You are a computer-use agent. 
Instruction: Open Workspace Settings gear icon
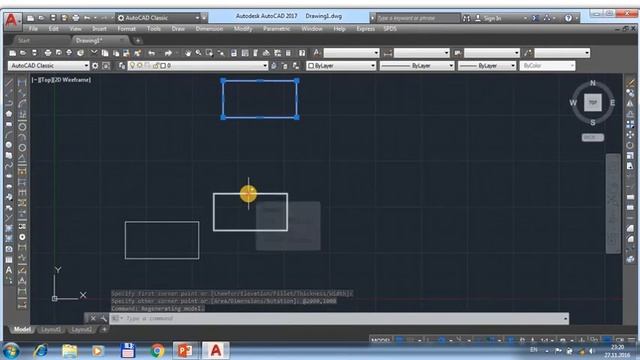pyautogui.click(x=95, y=66)
